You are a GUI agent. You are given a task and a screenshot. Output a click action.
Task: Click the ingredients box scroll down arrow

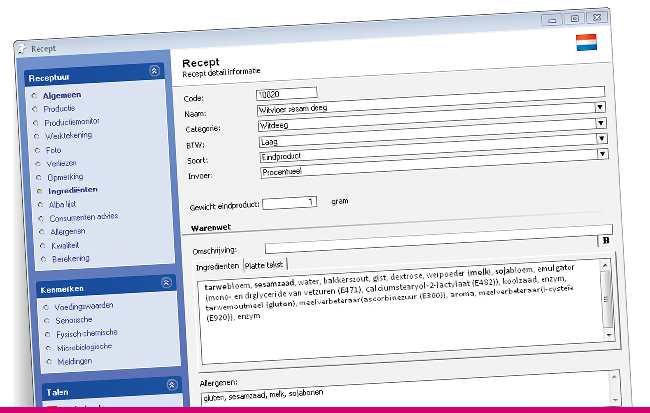tap(609, 335)
